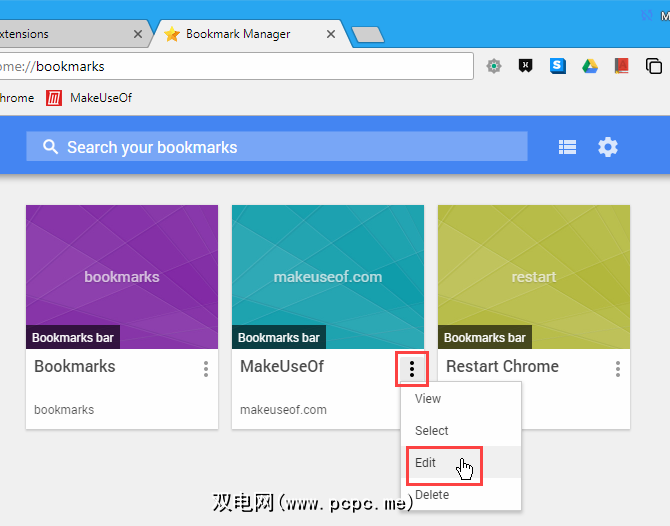Click the MakeUseOf favicon in bookmarks bar

pos(54,98)
